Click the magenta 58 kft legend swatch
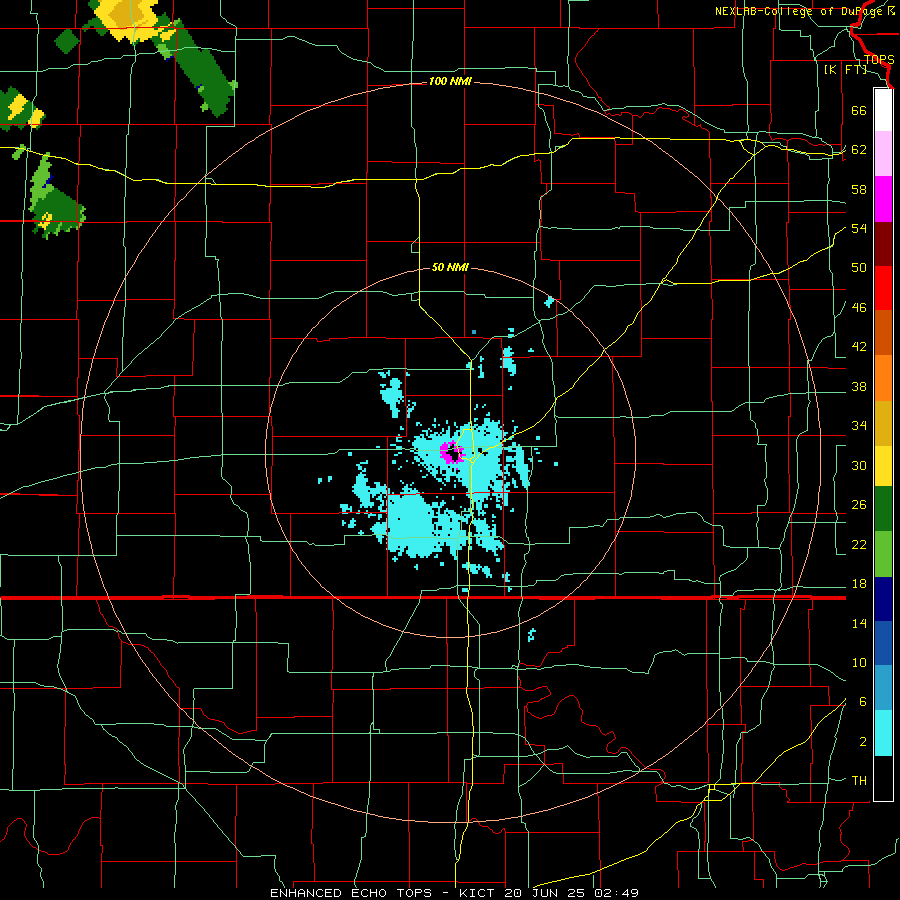This screenshot has height=900, width=900. click(x=883, y=199)
